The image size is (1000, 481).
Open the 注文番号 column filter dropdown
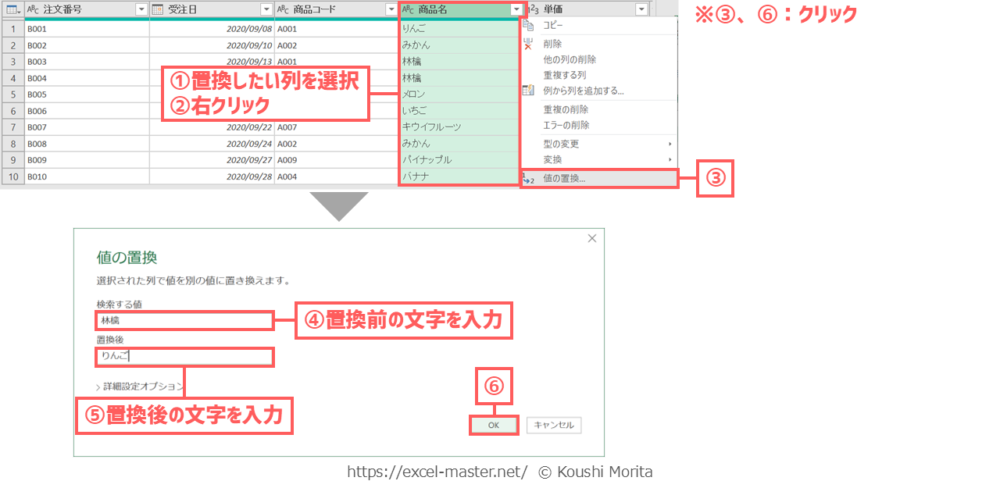point(140,9)
